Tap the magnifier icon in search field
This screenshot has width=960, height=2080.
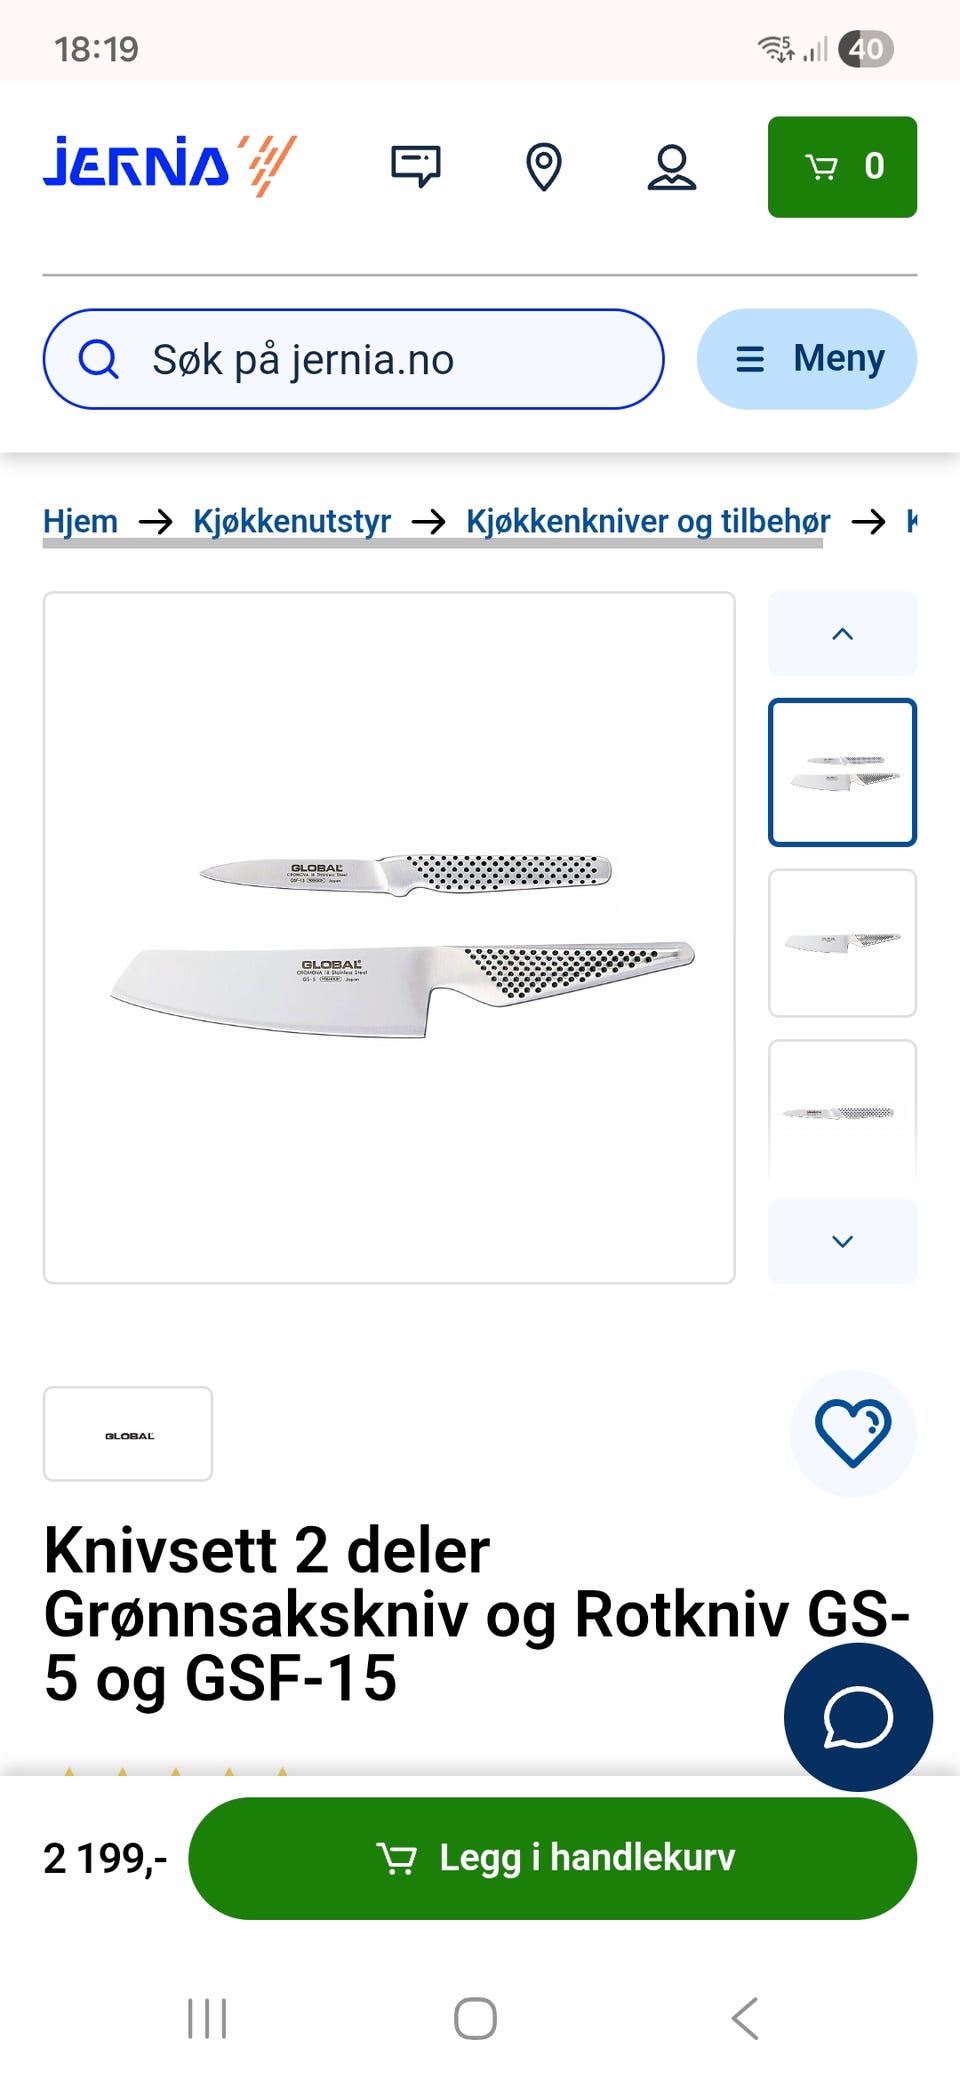(x=98, y=359)
